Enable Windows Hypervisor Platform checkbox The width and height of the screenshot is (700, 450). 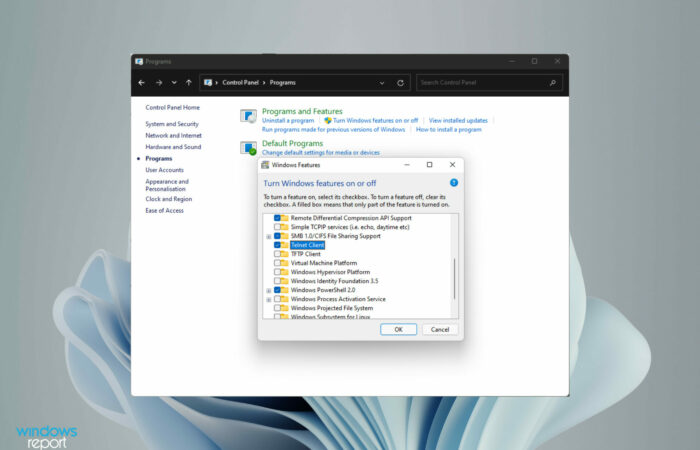(277, 272)
